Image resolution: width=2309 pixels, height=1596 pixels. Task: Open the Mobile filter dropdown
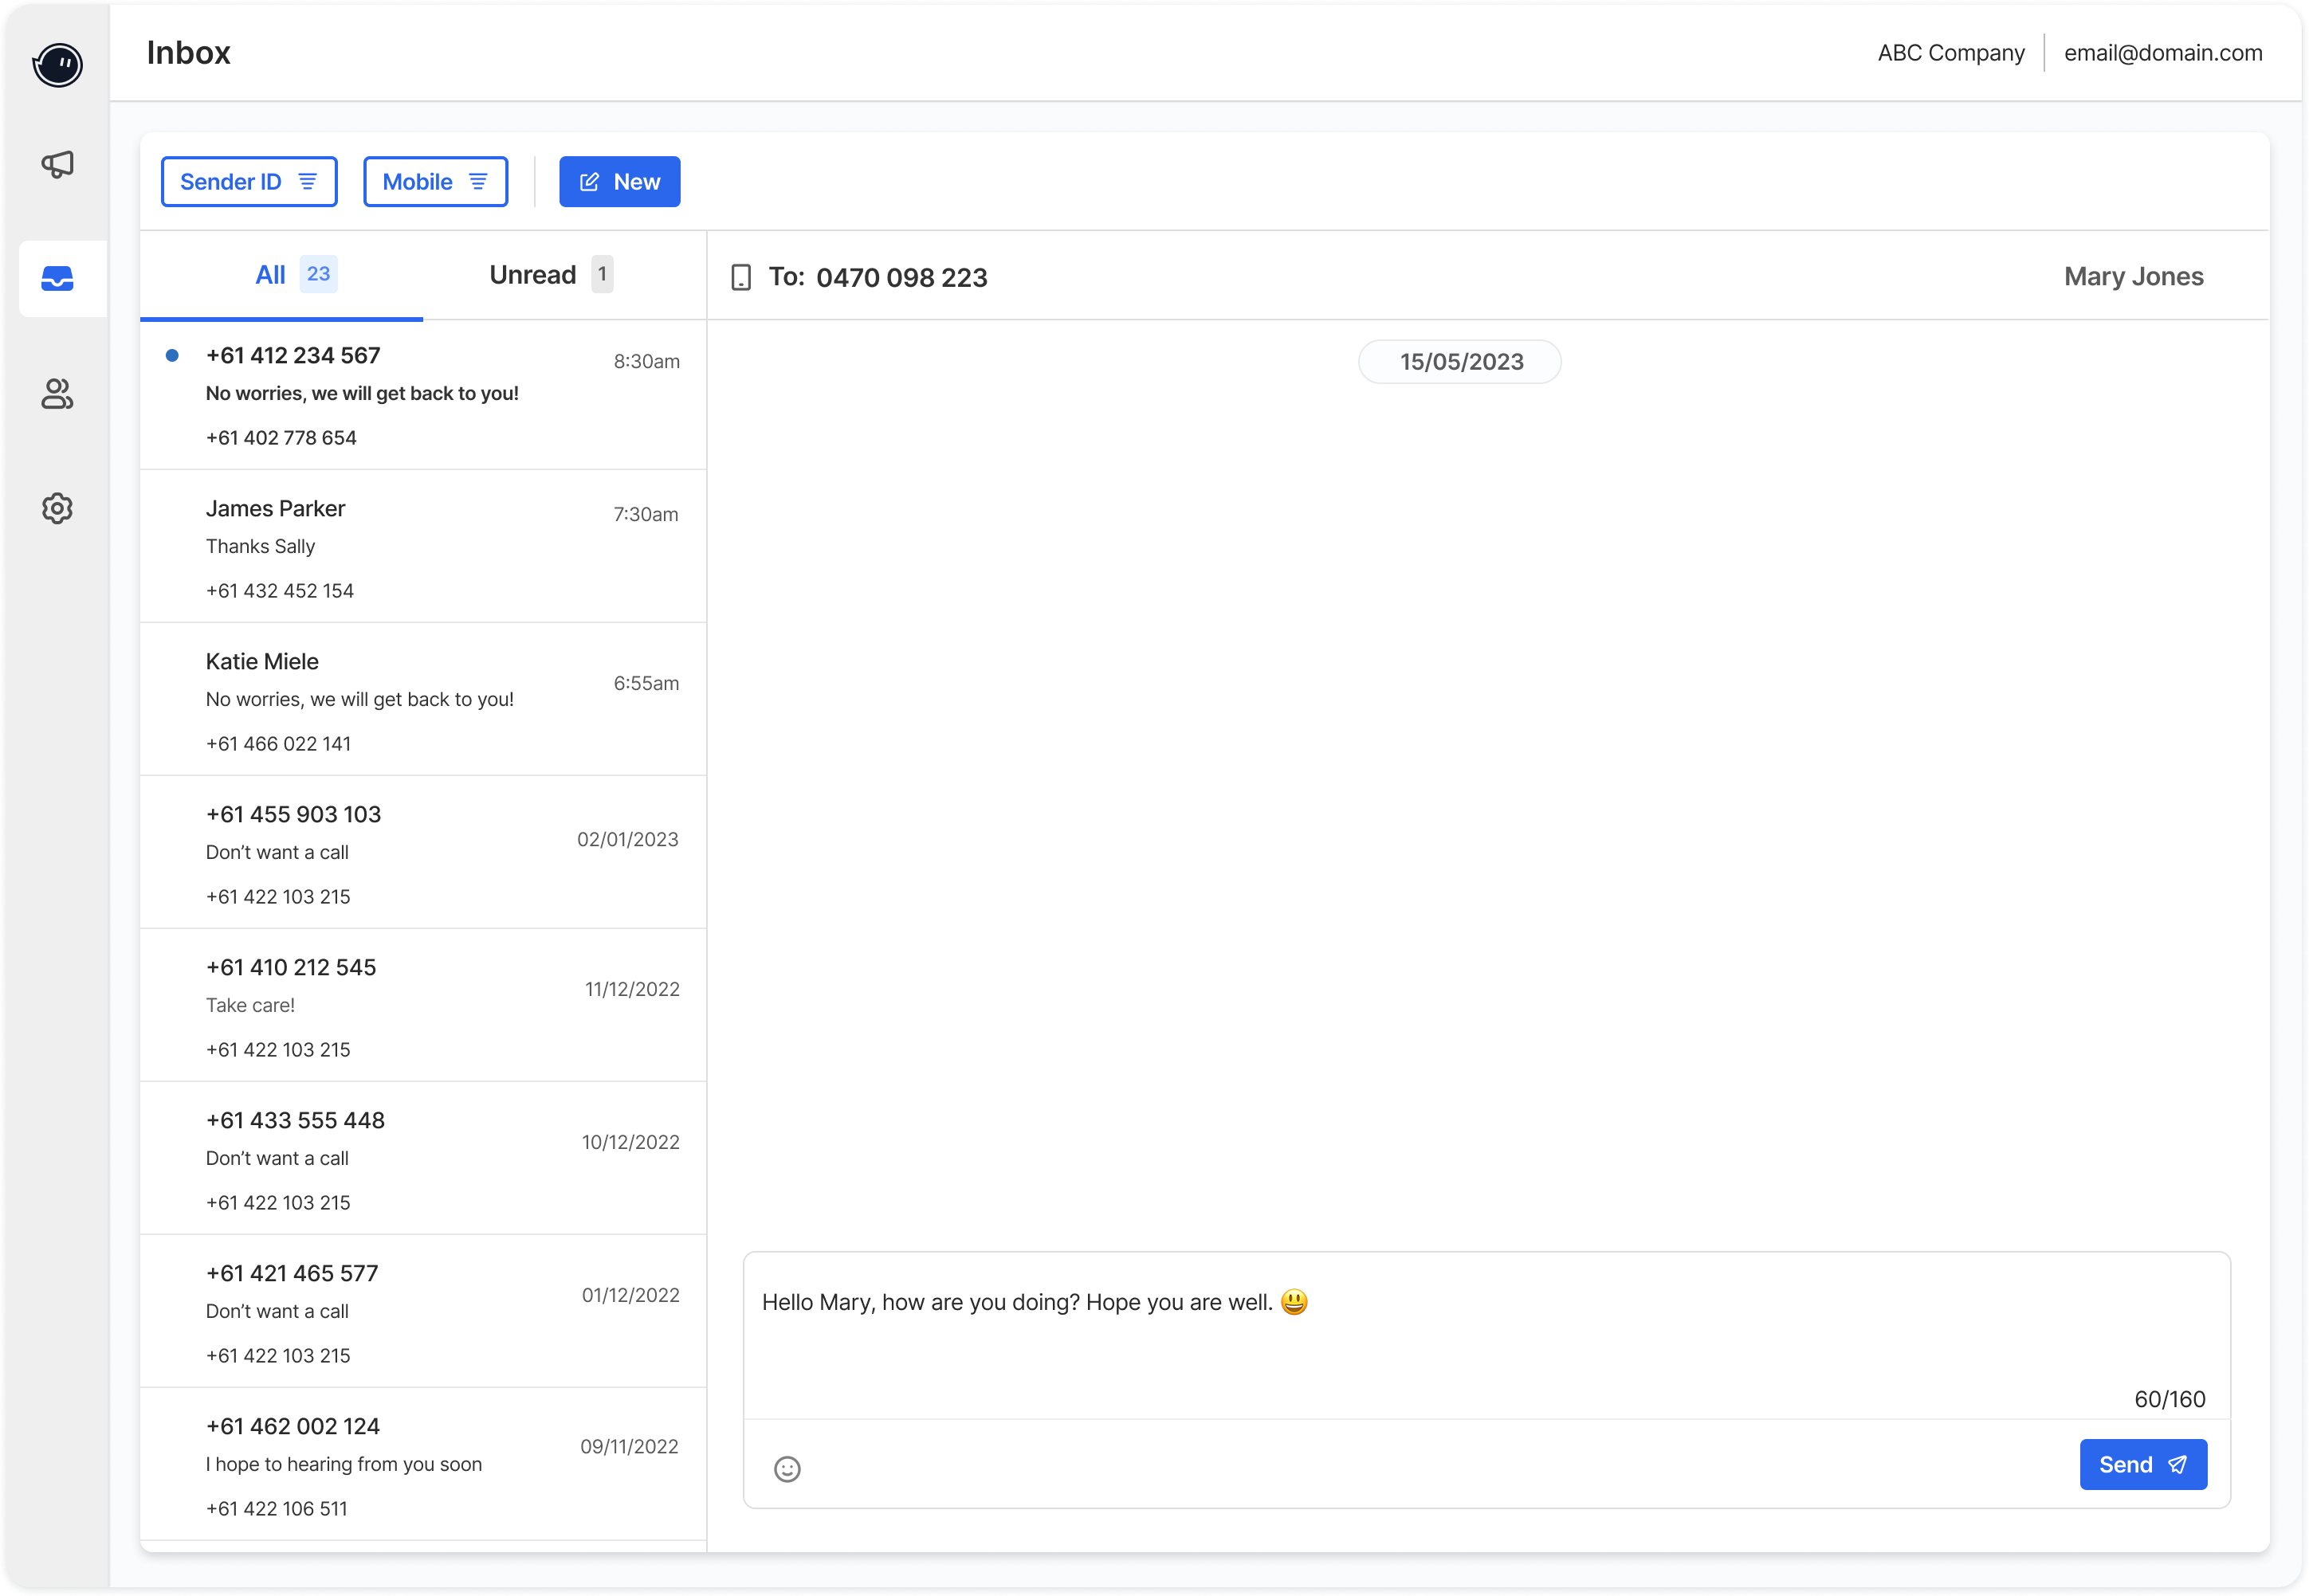pos(435,182)
